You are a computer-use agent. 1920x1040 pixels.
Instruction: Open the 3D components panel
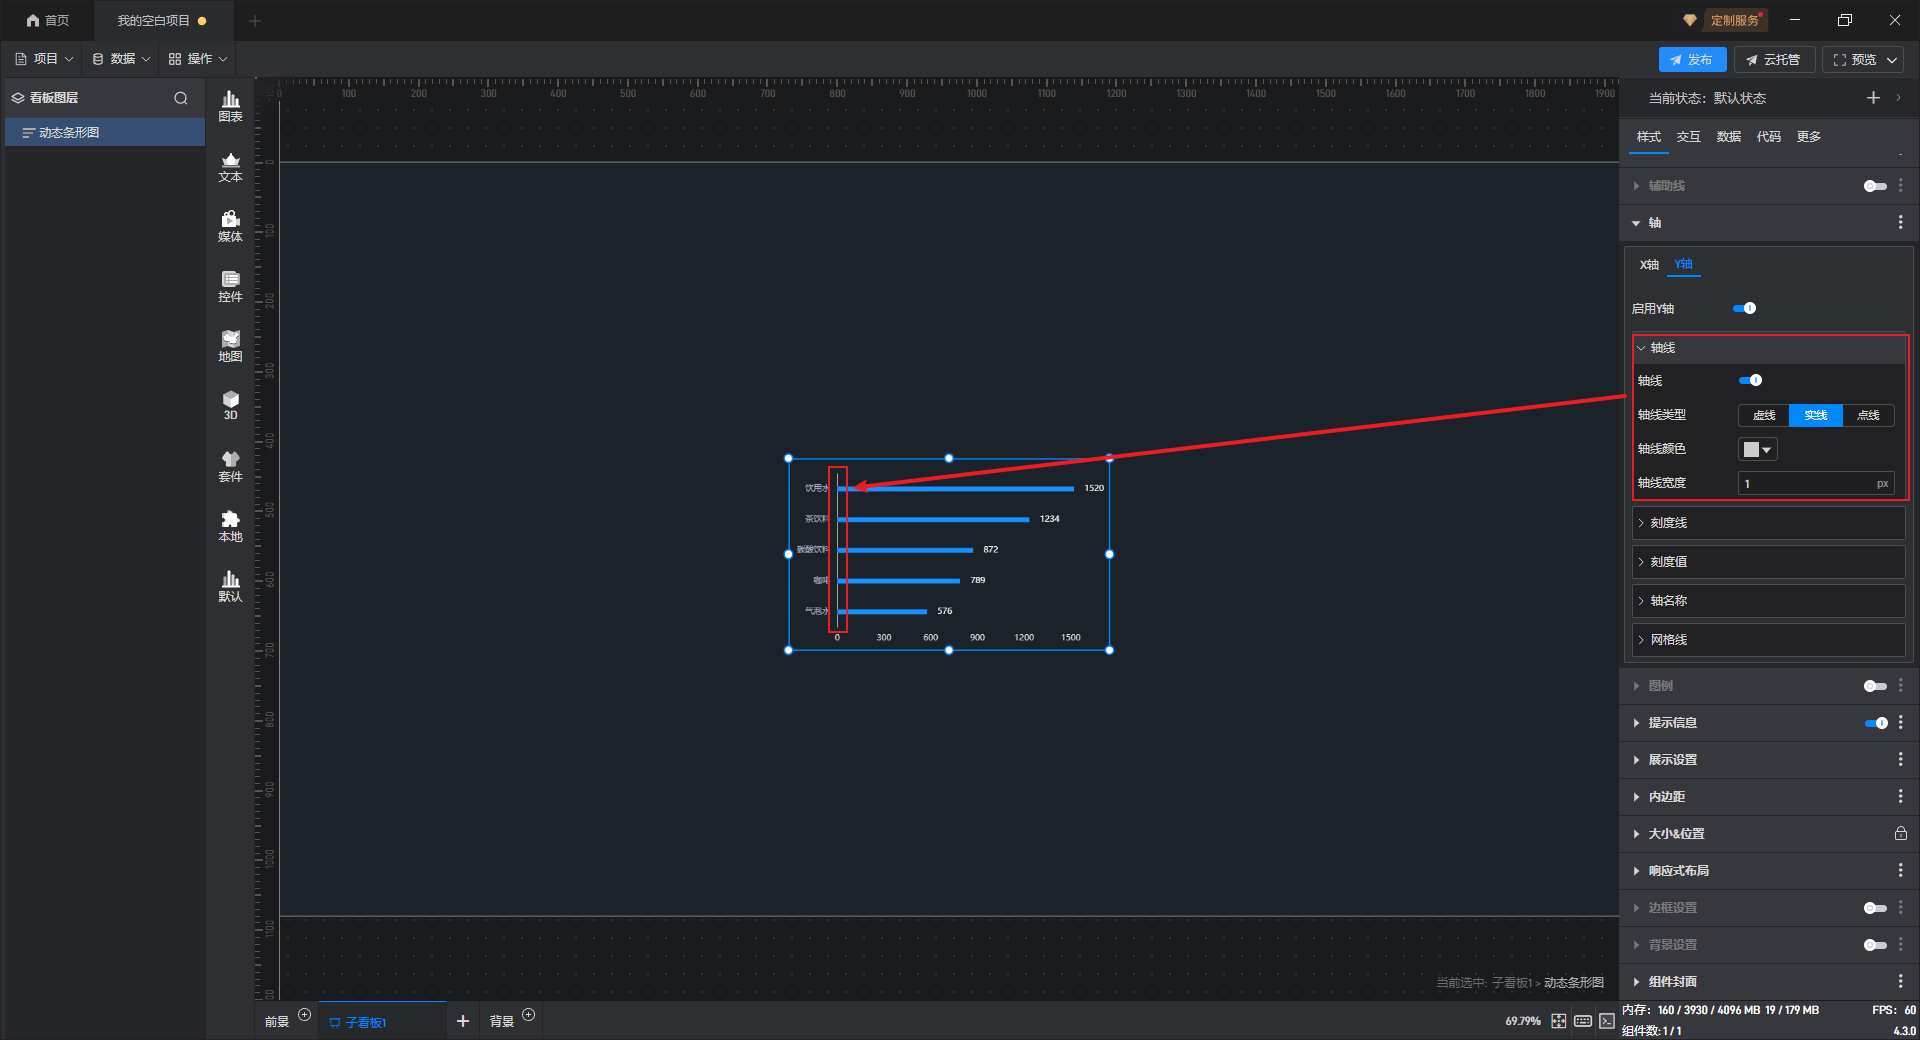point(230,405)
